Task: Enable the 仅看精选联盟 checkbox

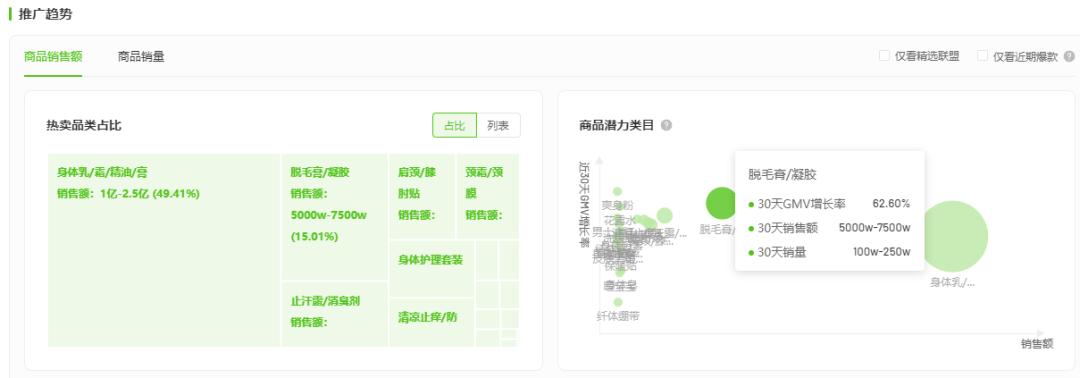Action: (x=884, y=56)
